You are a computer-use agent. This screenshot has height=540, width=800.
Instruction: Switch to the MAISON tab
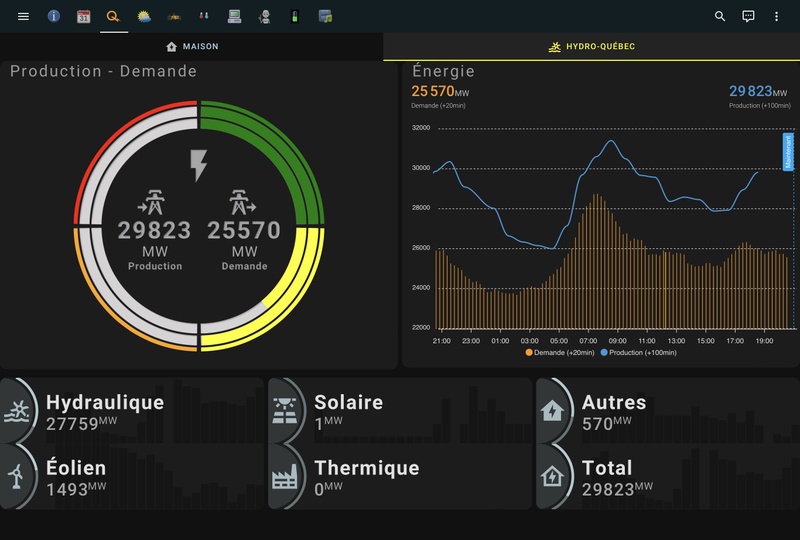[192, 46]
